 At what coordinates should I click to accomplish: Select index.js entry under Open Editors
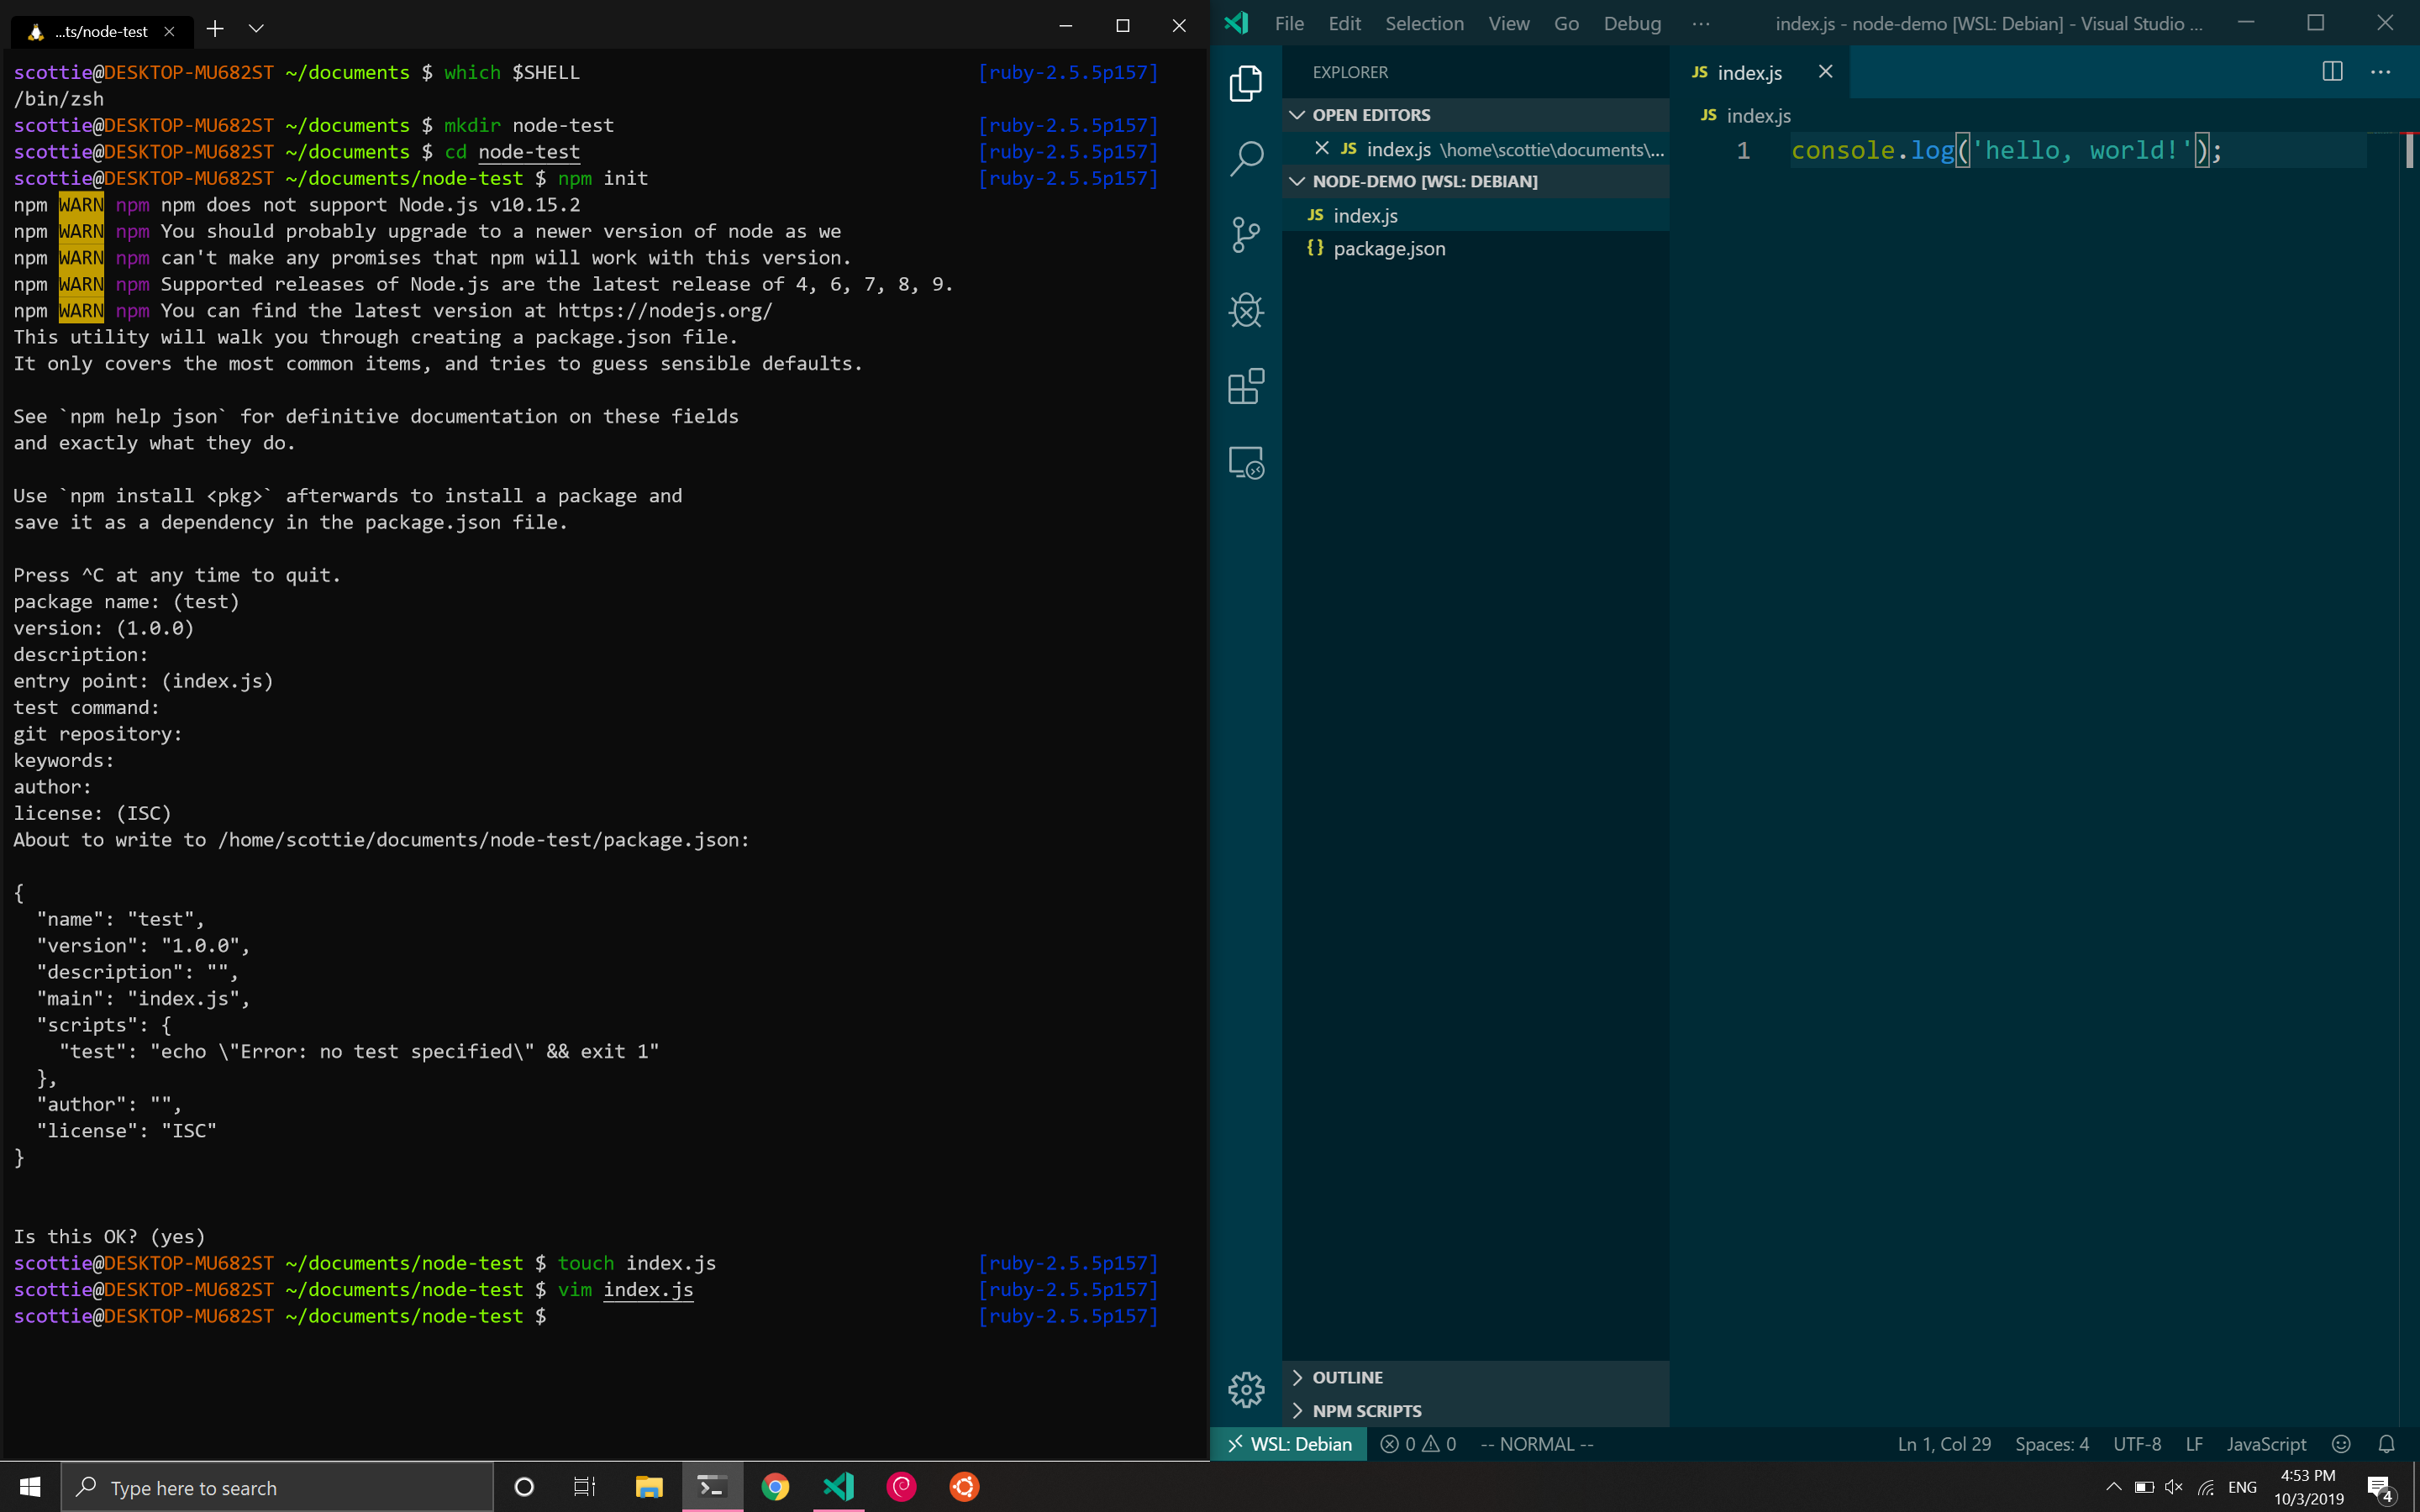click(1475, 149)
